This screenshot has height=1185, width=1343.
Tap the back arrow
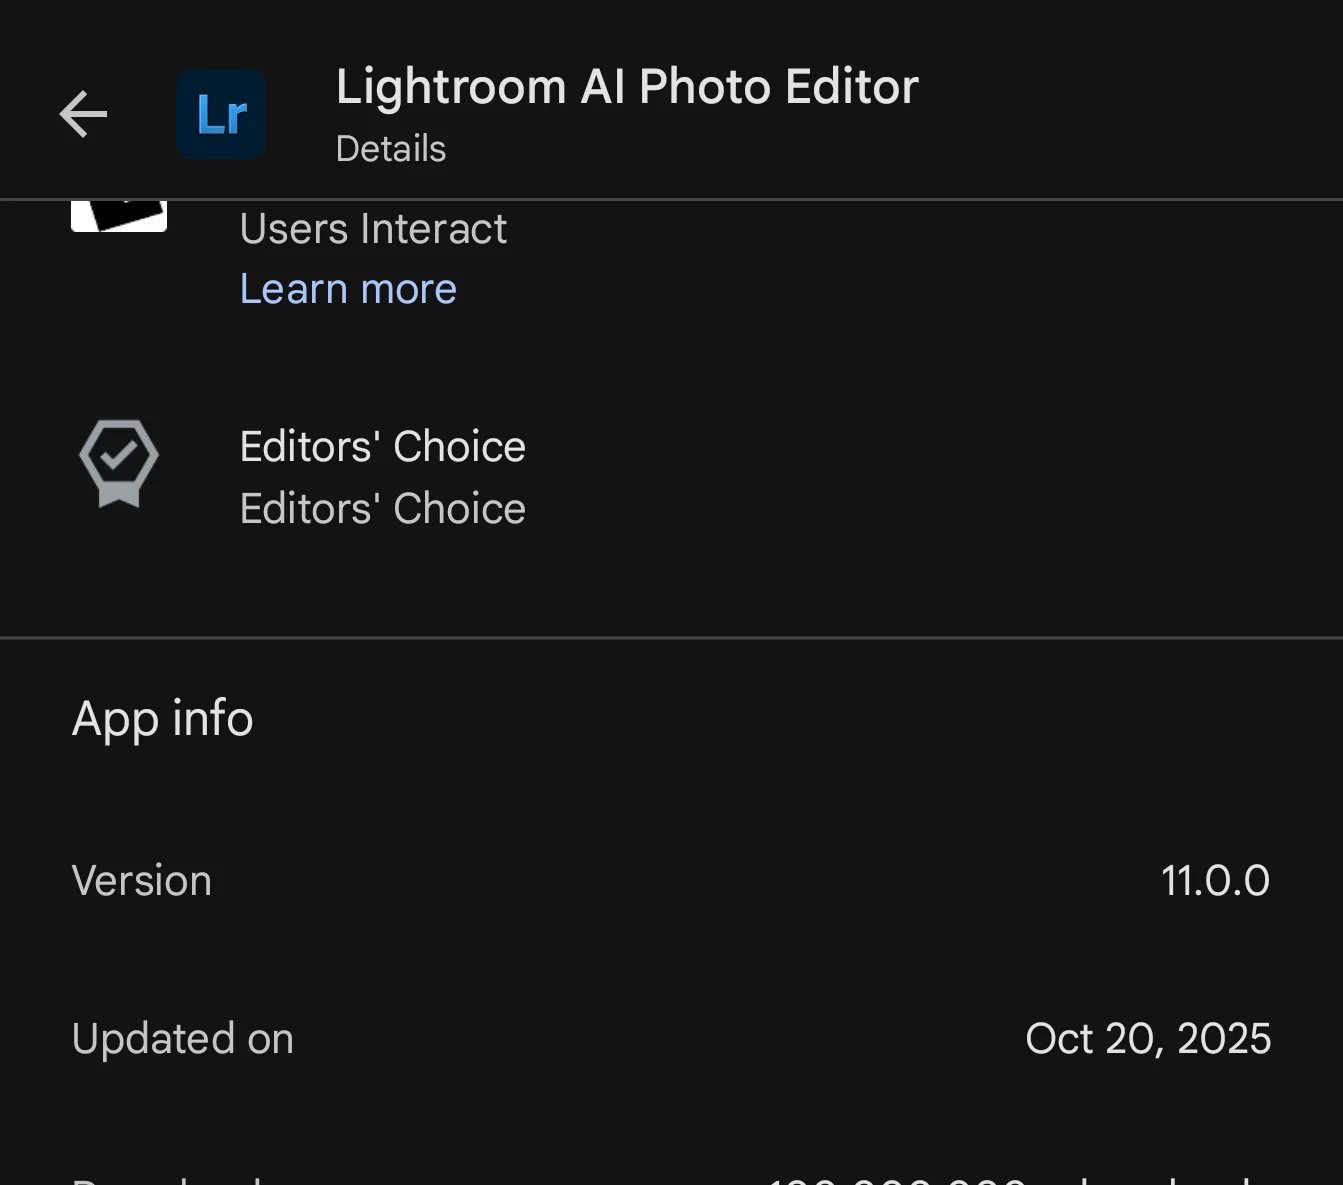tap(83, 114)
